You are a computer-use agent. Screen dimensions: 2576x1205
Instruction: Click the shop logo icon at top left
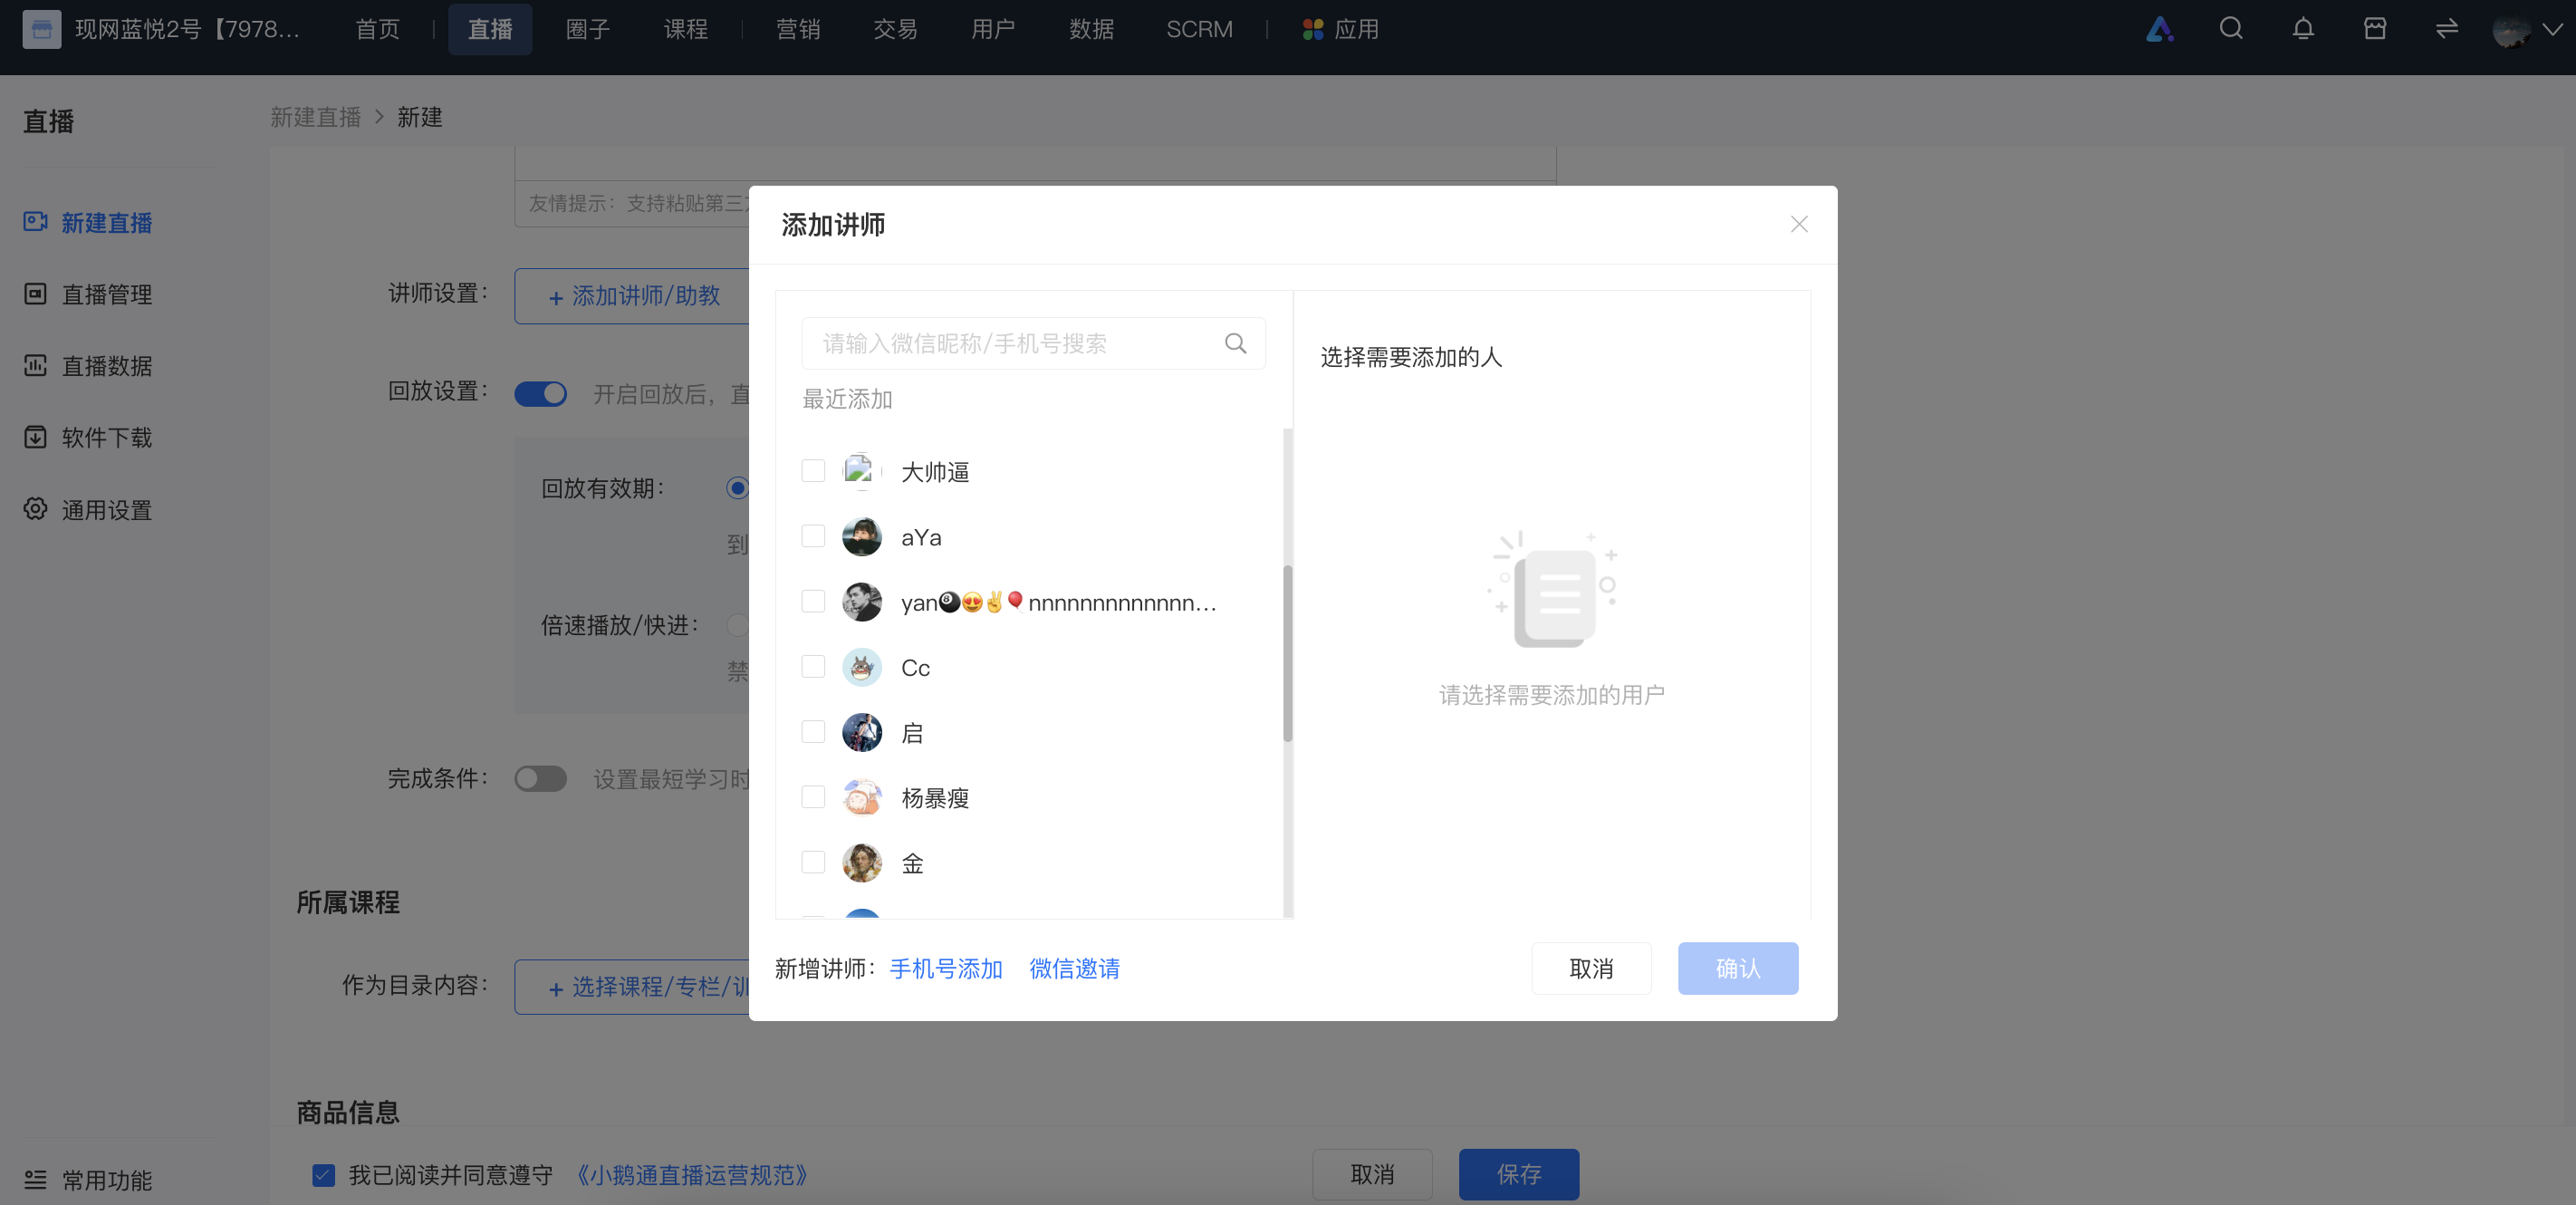41,29
